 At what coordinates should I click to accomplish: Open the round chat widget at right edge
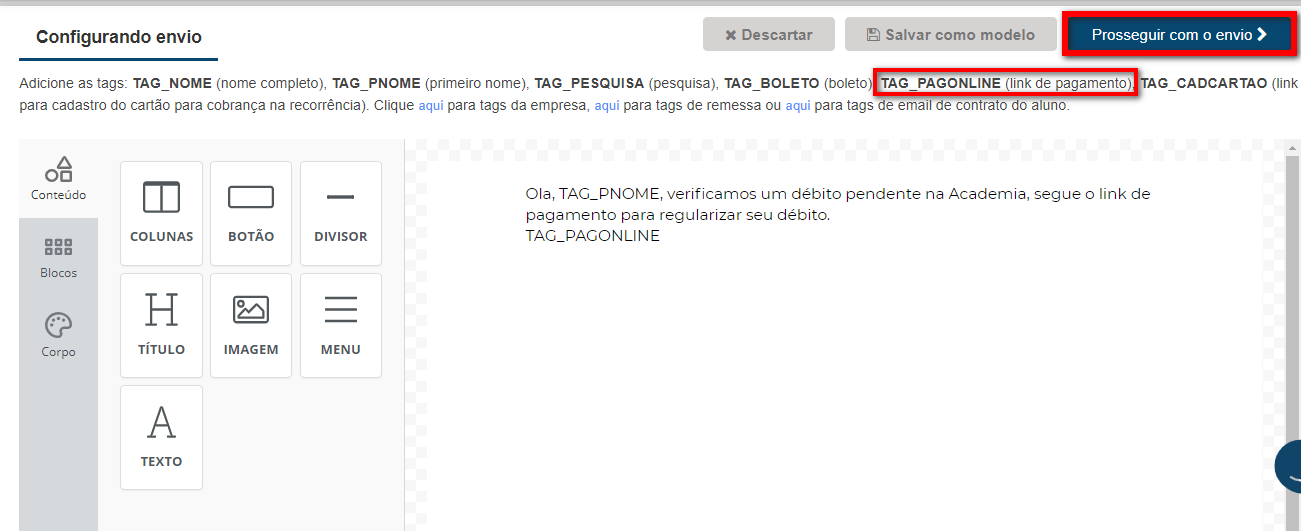(1290, 466)
